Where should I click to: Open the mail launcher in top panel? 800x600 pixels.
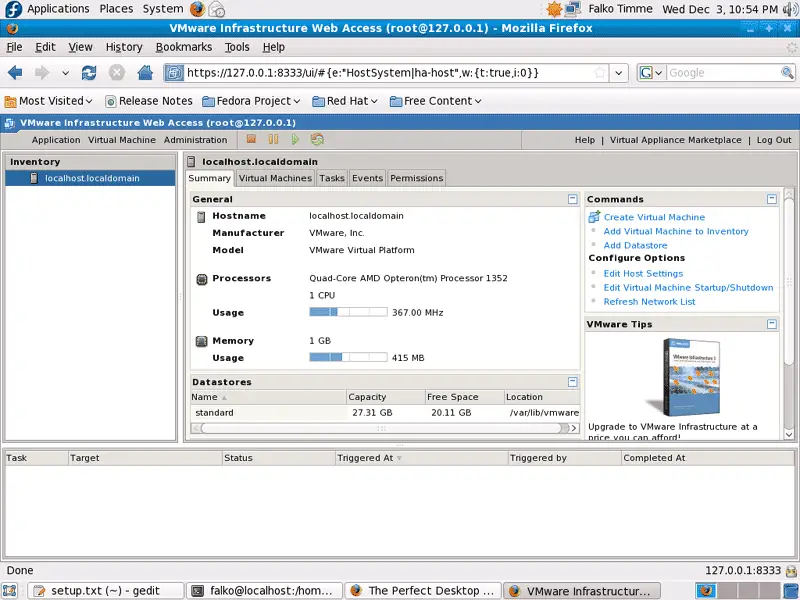pyautogui.click(x=216, y=9)
